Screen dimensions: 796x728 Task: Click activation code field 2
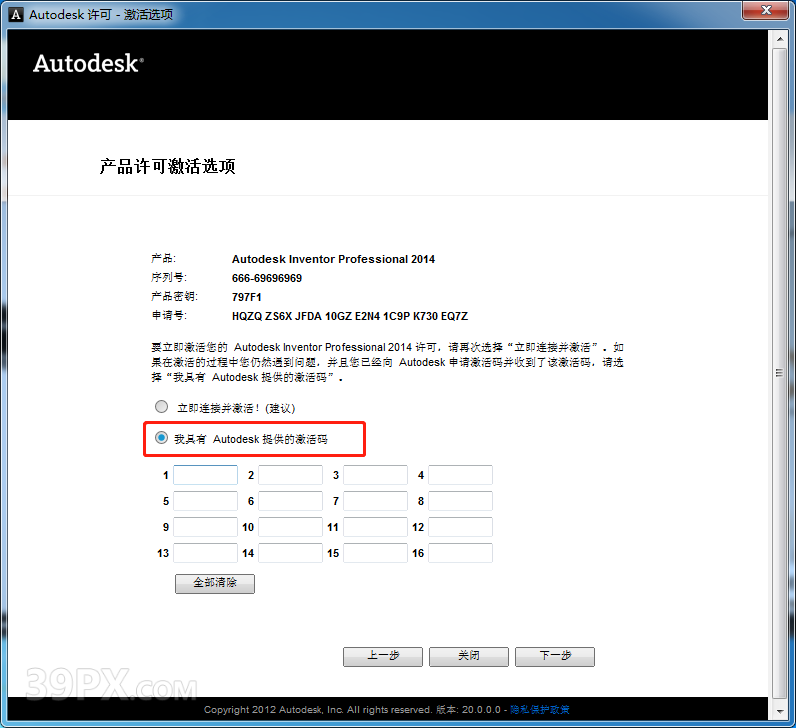290,475
